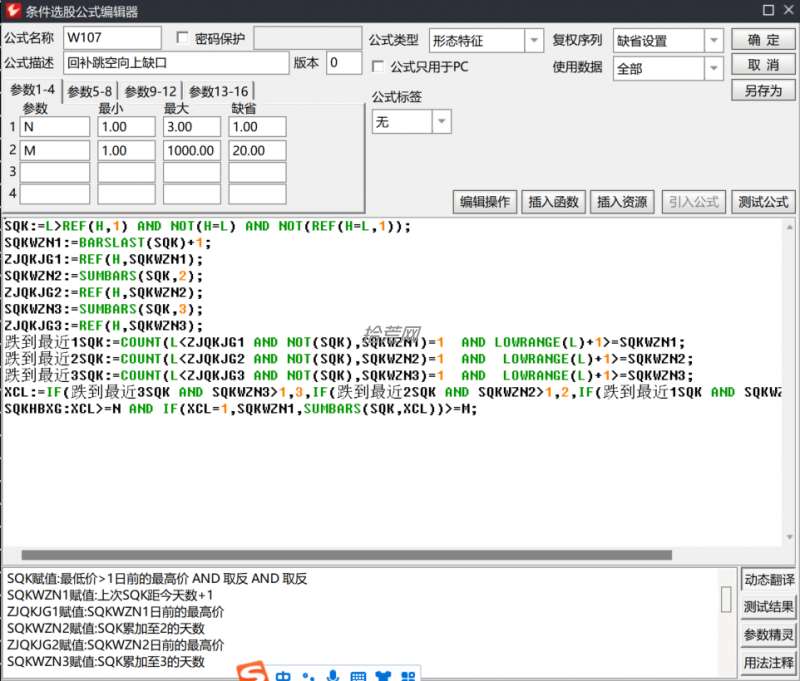Click 参数精灵 button

[x=768, y=635]
